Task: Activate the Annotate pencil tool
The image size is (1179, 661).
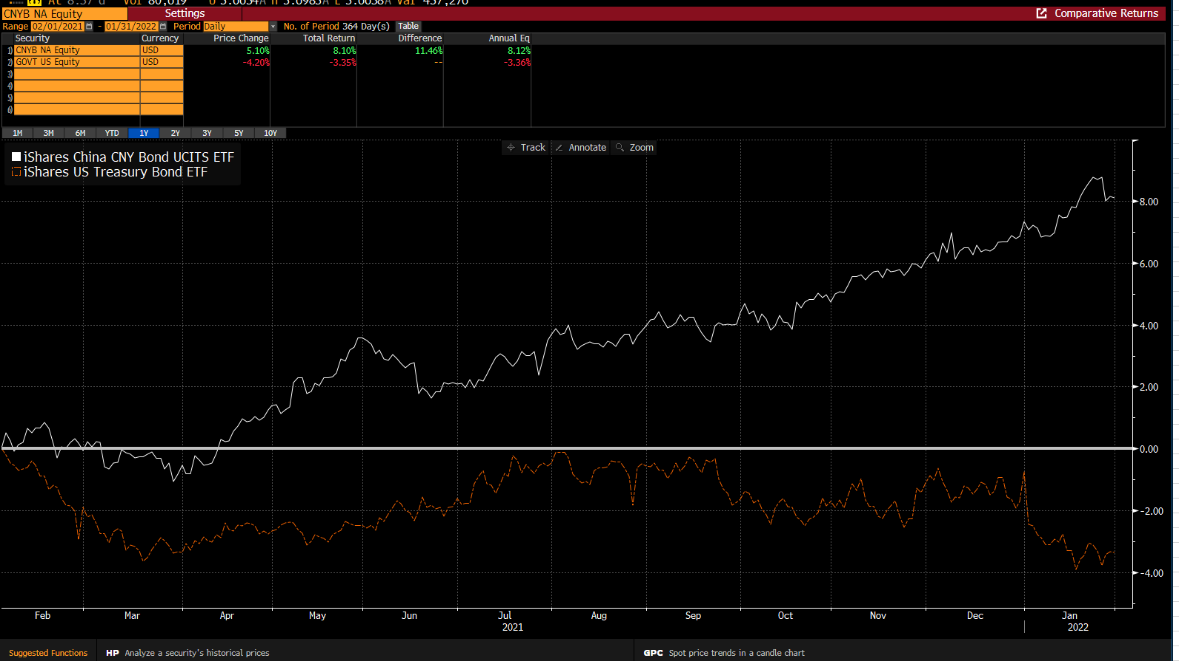Action: (580, 147)
